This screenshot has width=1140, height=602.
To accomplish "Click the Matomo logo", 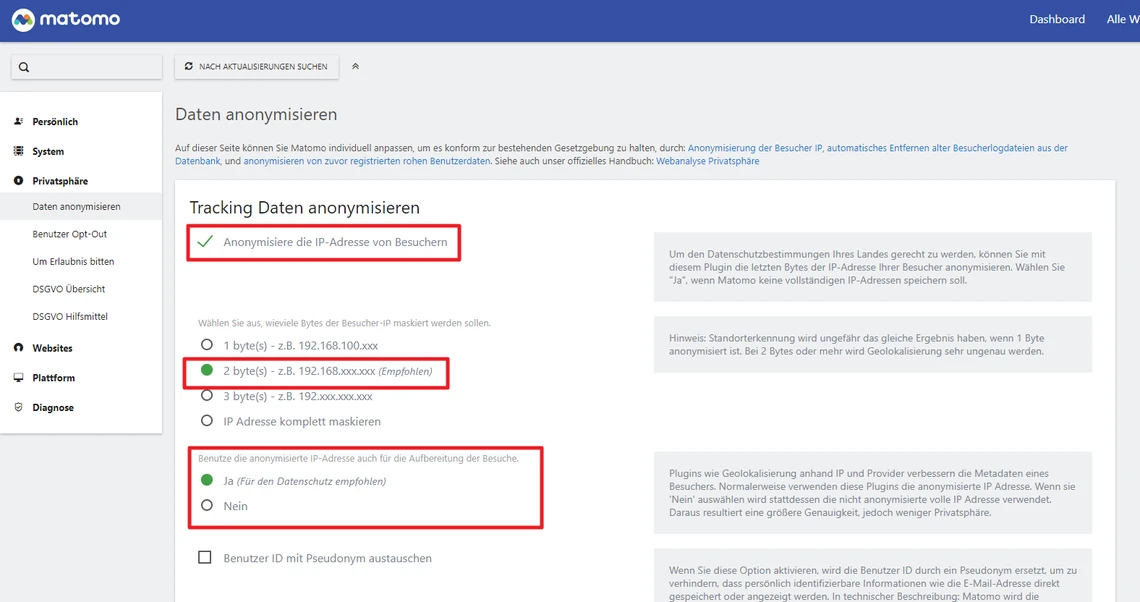I will (x=65, y=20).
